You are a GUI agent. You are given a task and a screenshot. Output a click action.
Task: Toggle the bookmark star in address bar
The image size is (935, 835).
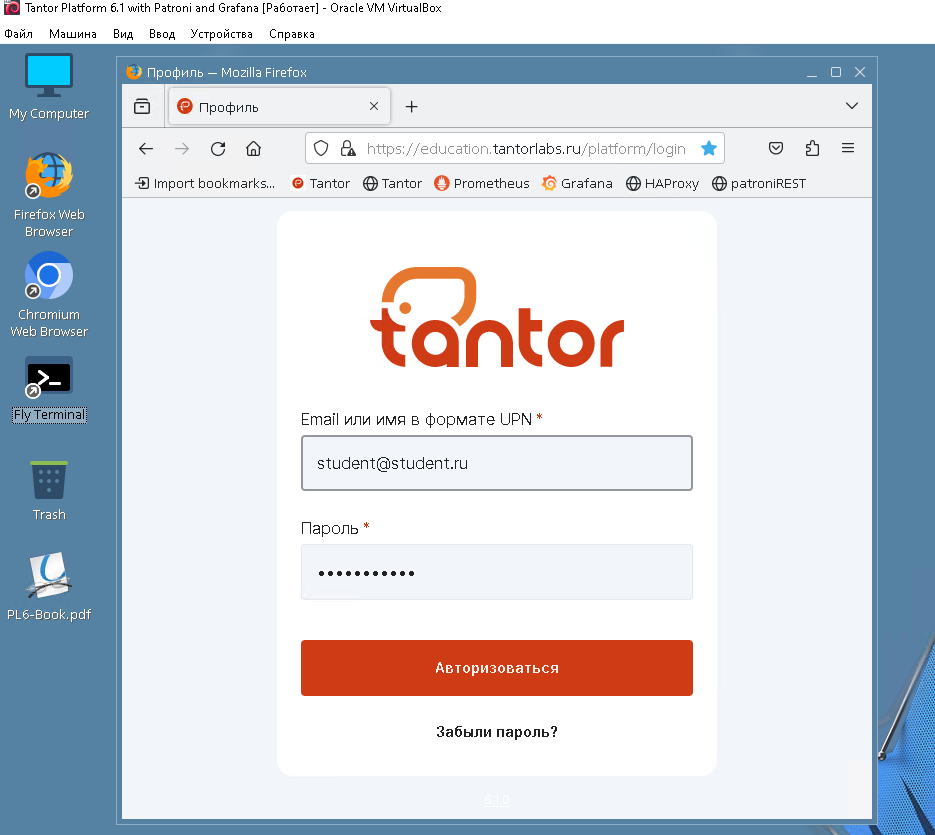point(709,149)
